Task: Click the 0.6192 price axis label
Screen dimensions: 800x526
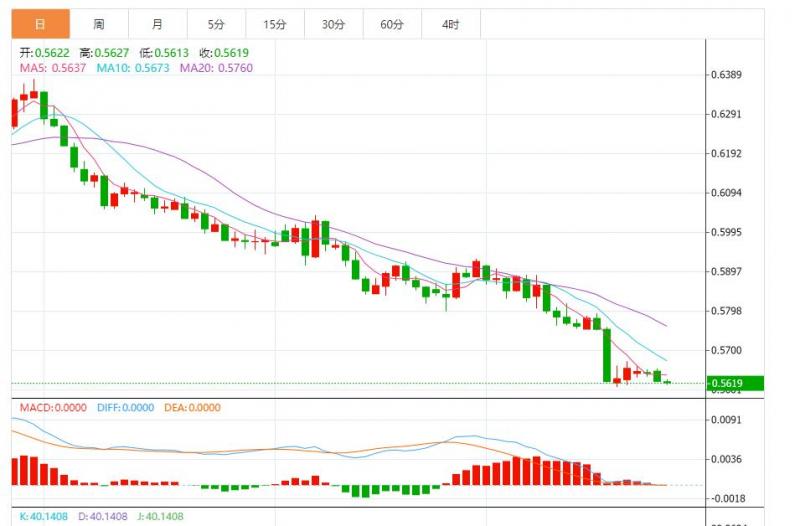Action: [x=727, y=154]
